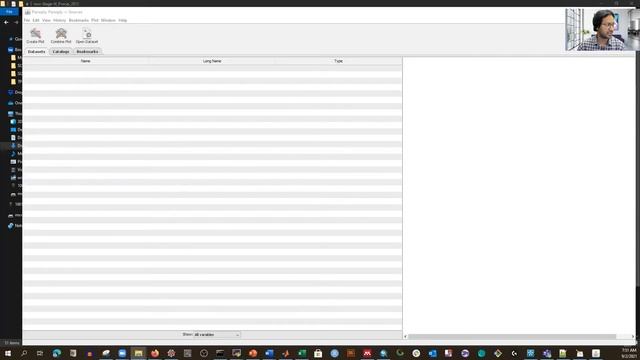
Task: Select OneDrive in File Explorer sidebar
Action: click(16, 103)
